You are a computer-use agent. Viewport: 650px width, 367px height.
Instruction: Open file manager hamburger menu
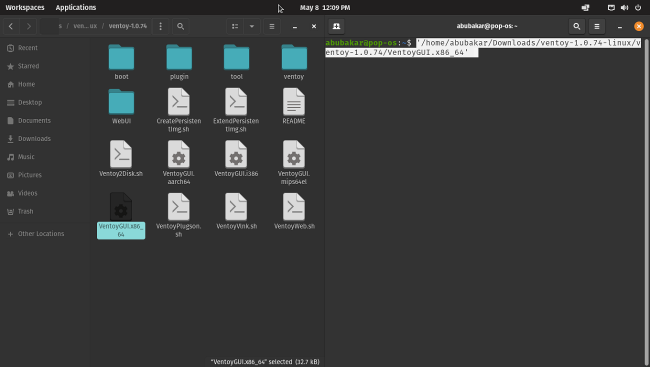pyautogui.click(x=272, y=26)
